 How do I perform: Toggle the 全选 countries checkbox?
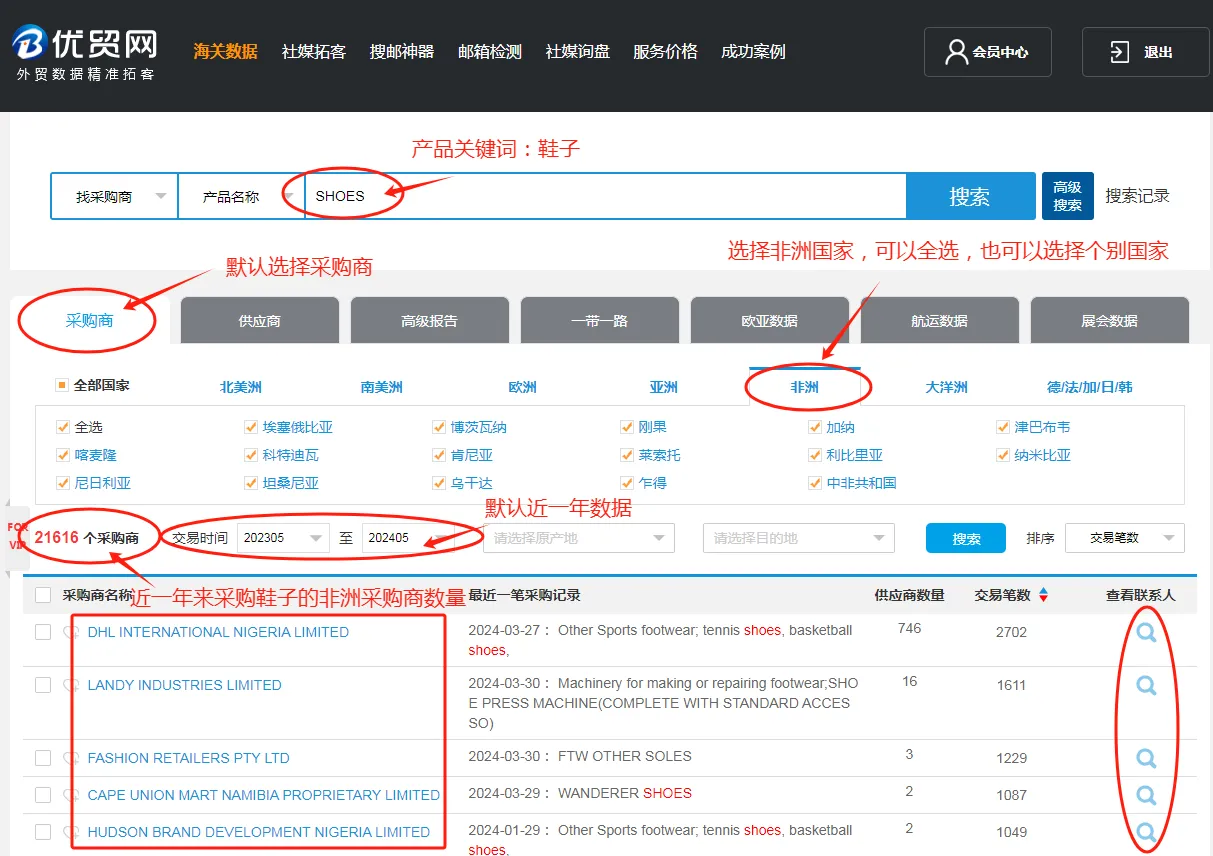coord(64,427)
